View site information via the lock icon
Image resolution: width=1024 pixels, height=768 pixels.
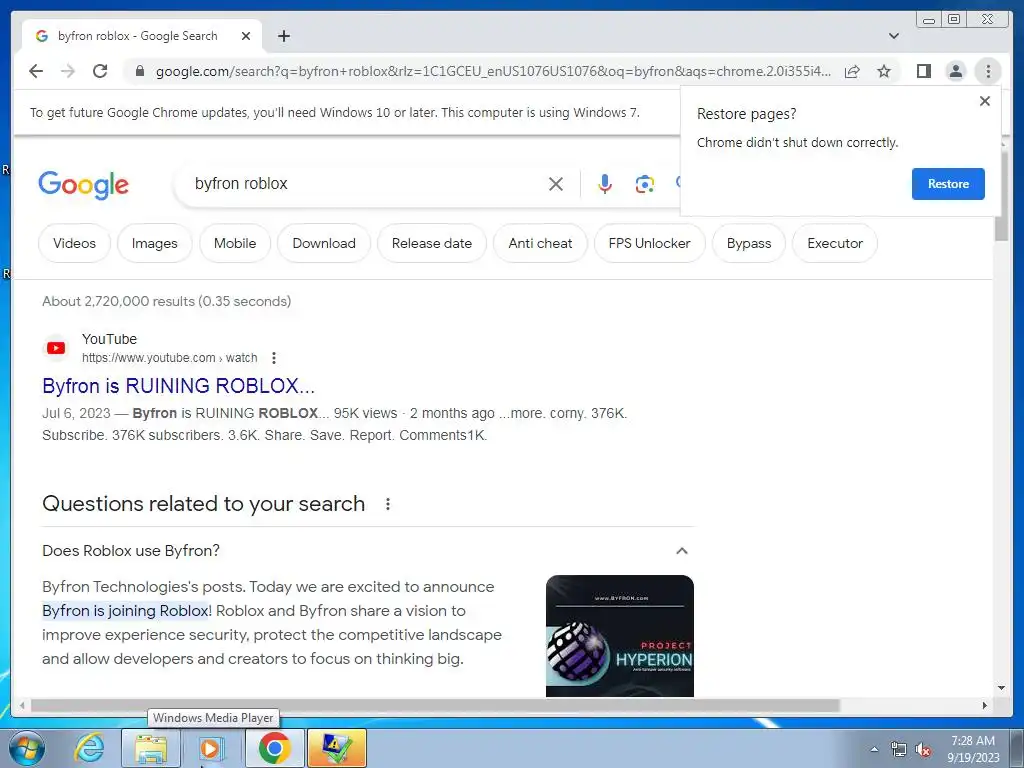click(139, 71)
